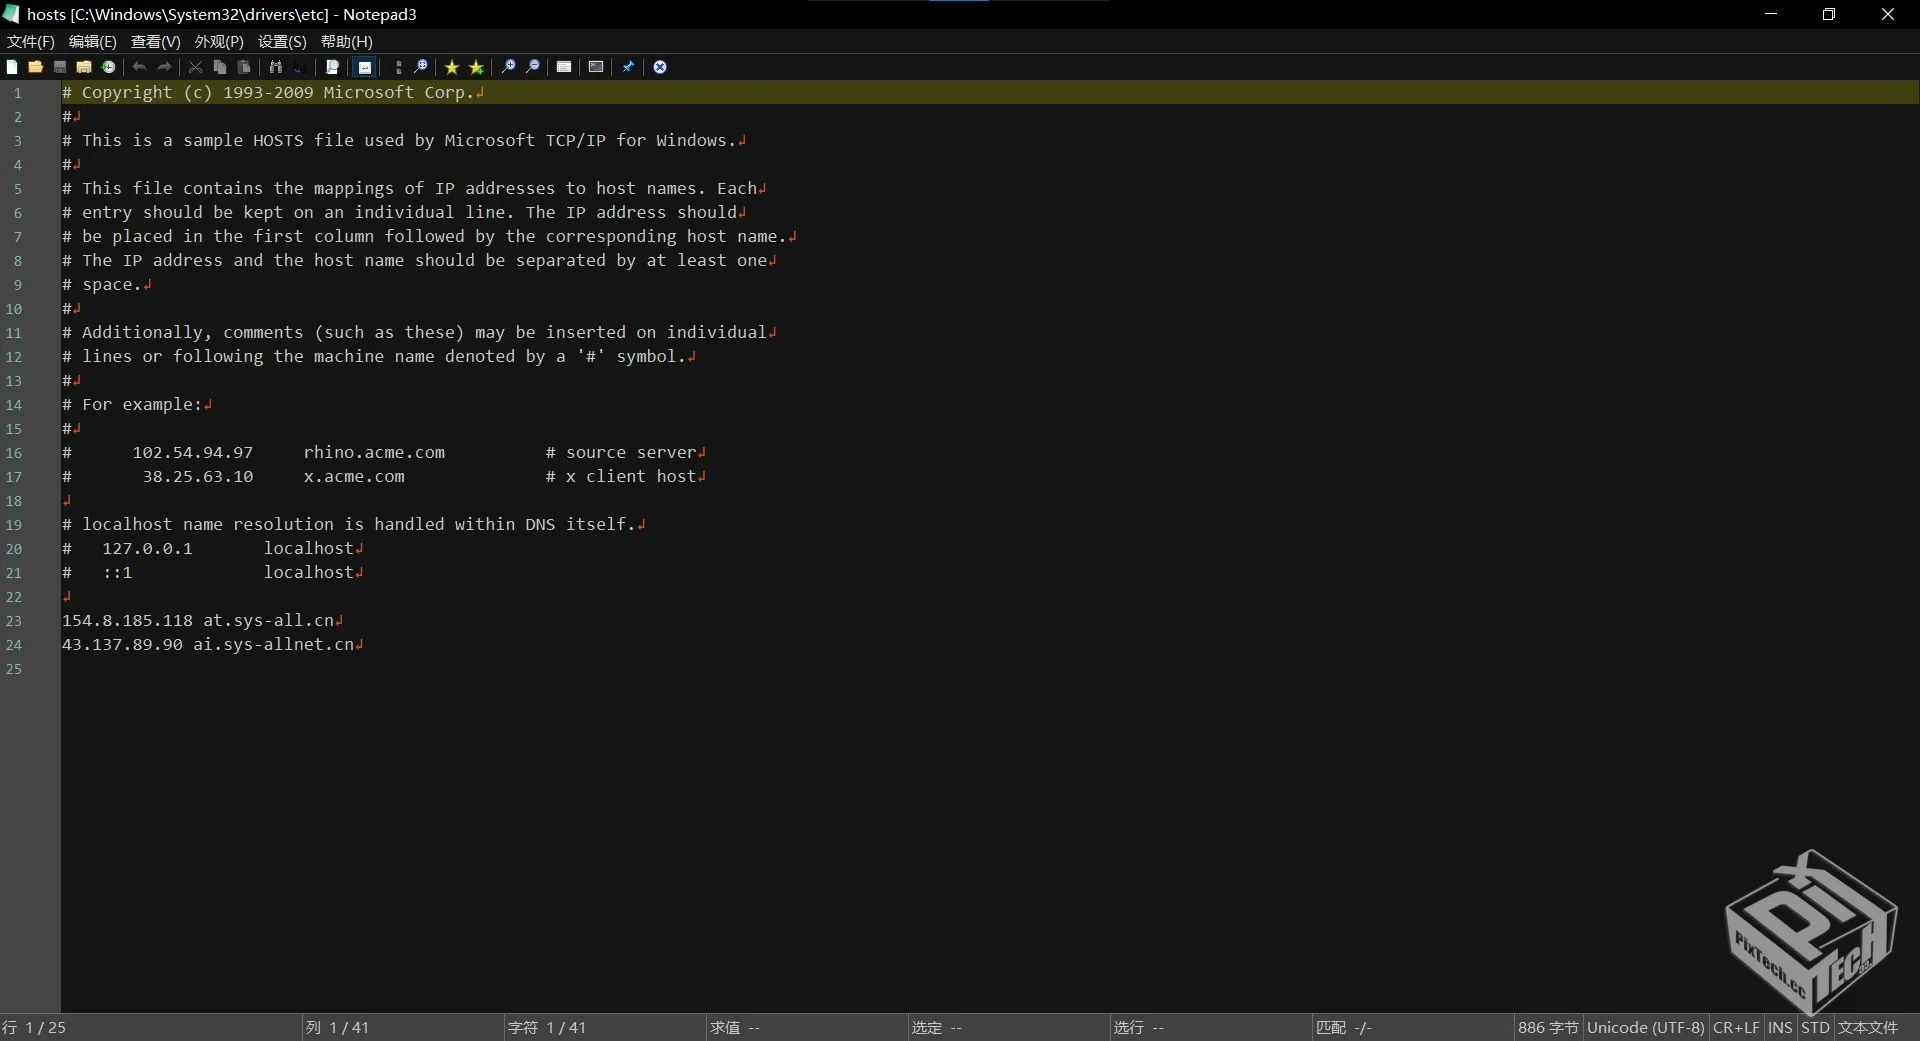This screenshot has width=1920, height=1041.
Task: Open a file with the folder icon
Action: [x=36, y=67]
